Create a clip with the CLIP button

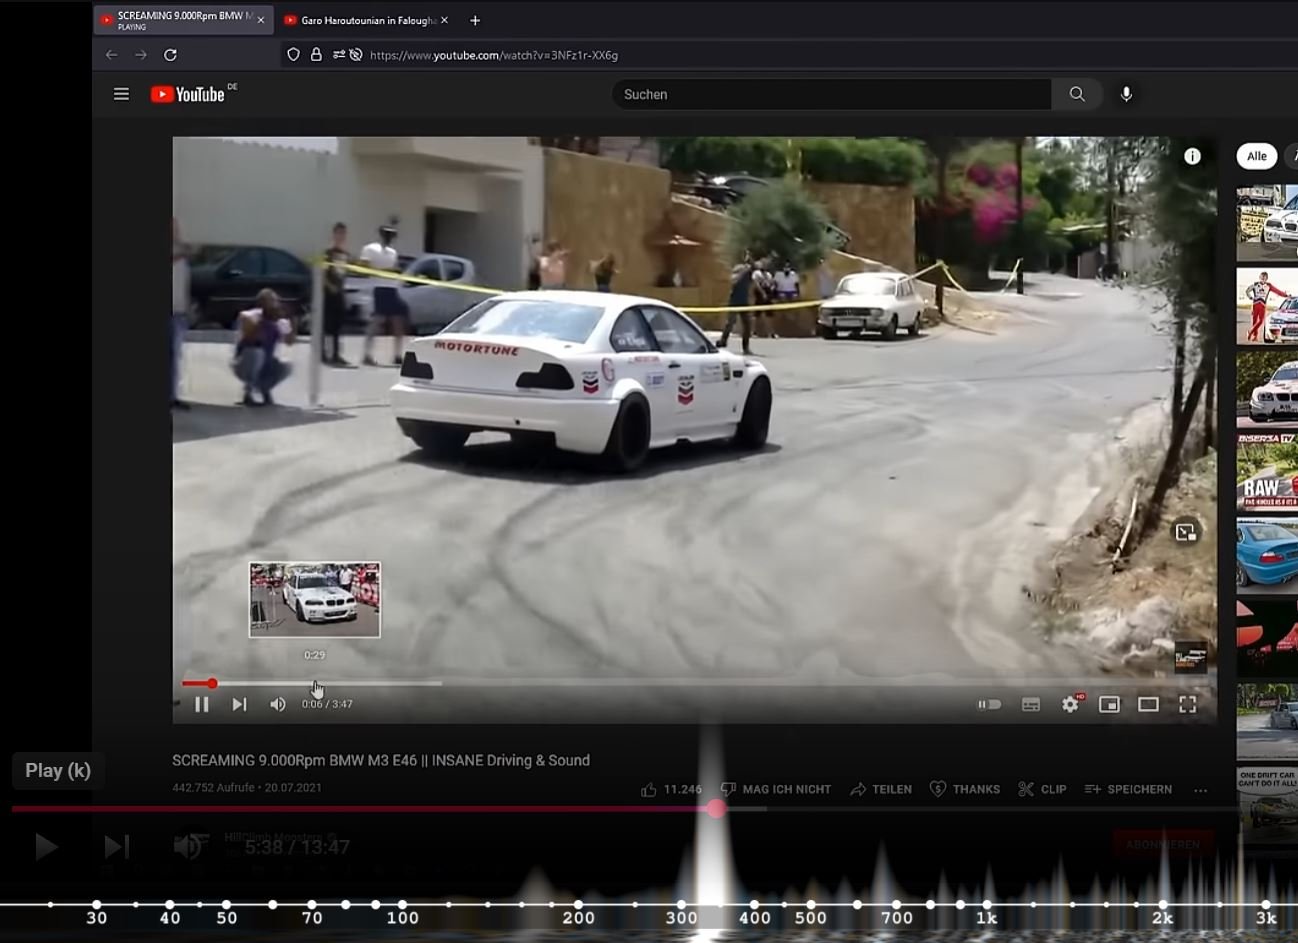click(x=1042, y=789)
